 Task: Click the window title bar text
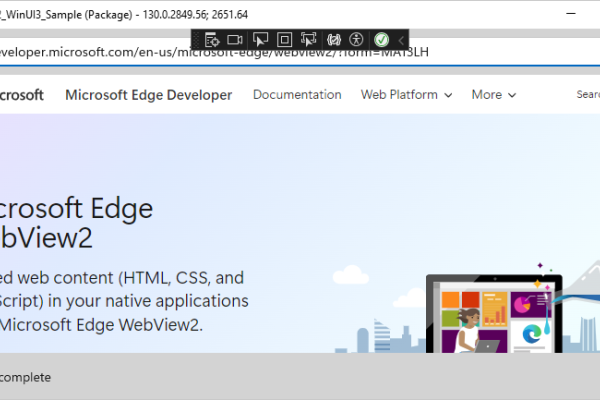(x=125, y=14)
